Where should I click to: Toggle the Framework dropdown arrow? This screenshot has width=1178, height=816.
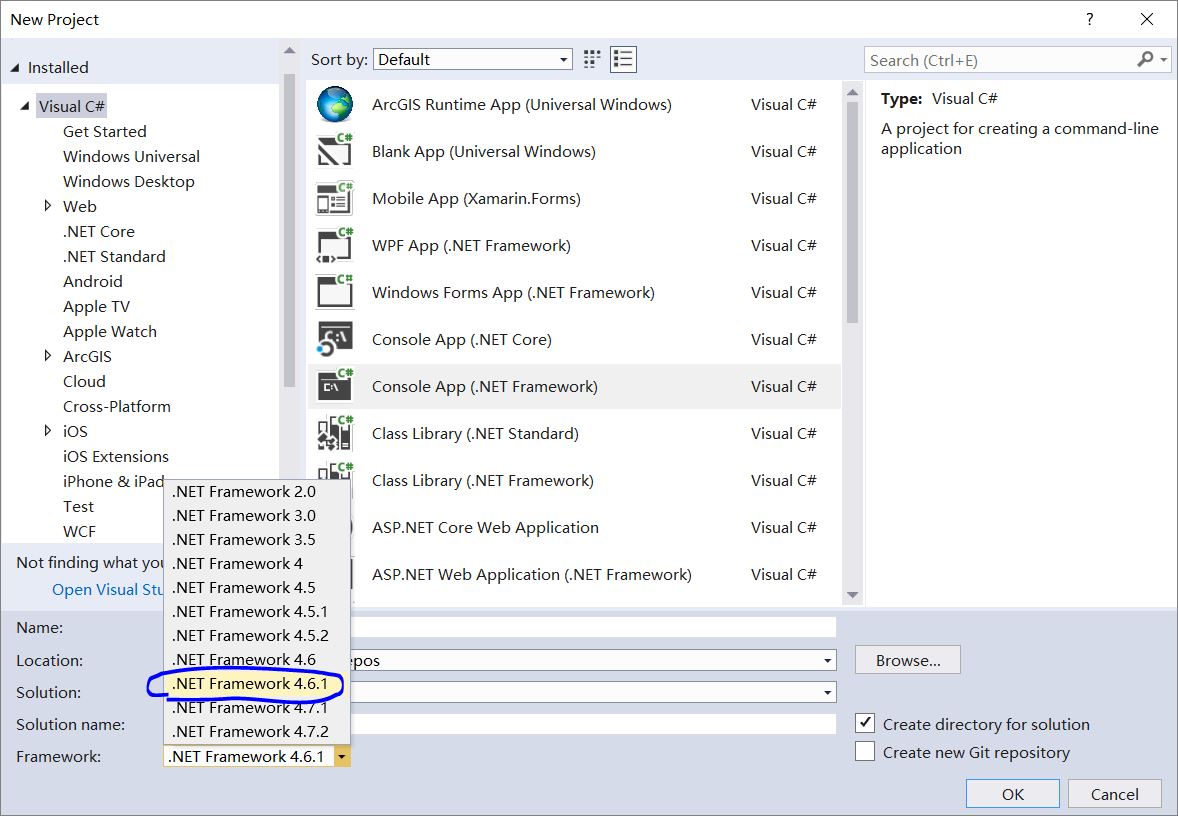tap(342, 757)
